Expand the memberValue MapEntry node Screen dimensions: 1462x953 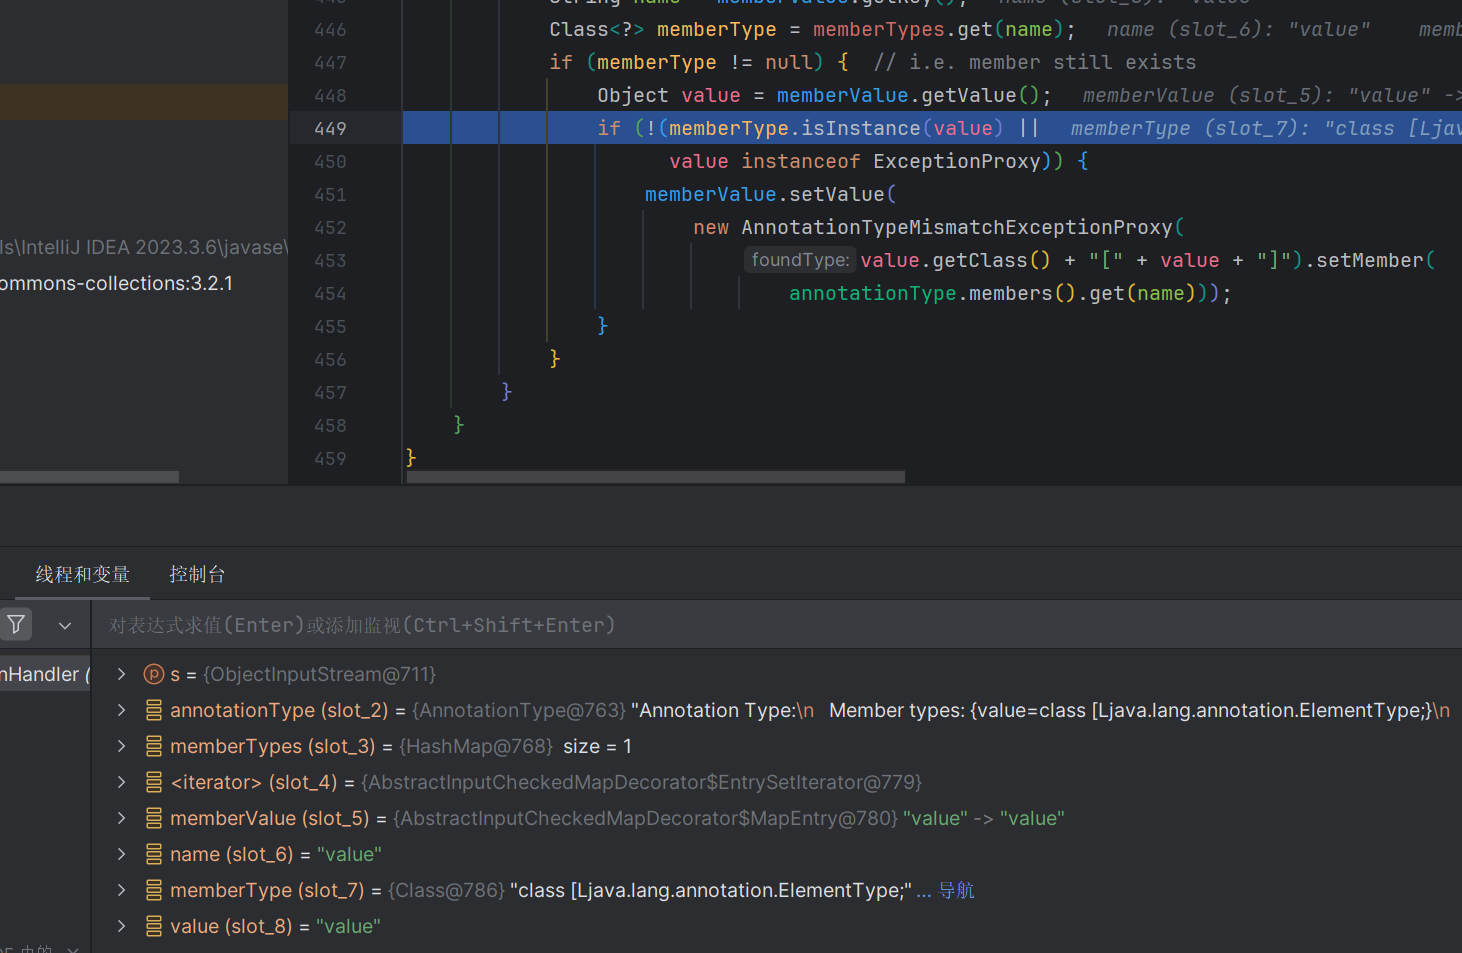(122, 819)
